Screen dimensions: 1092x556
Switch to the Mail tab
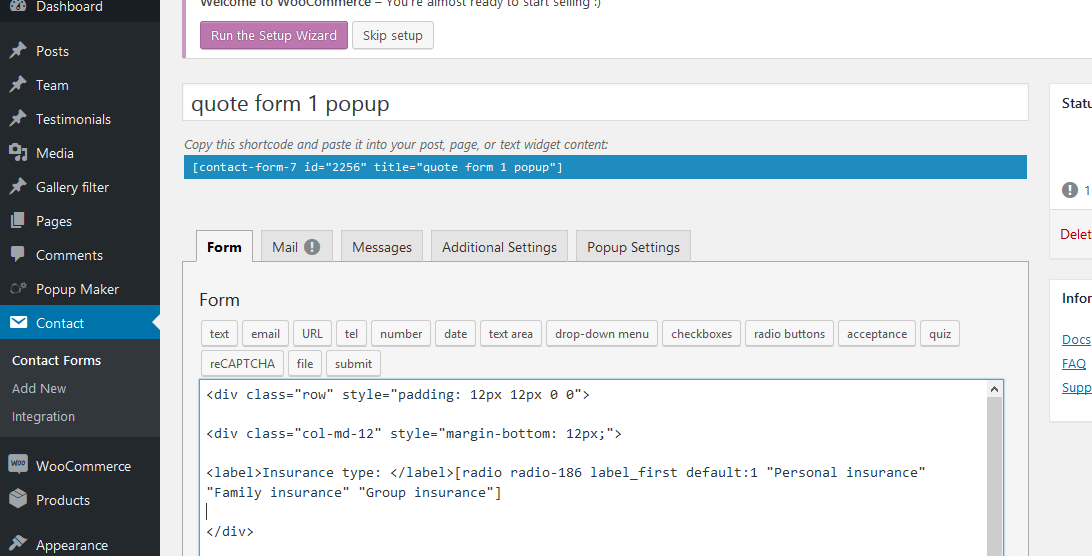pyautogui.click(x=295, y=247)
